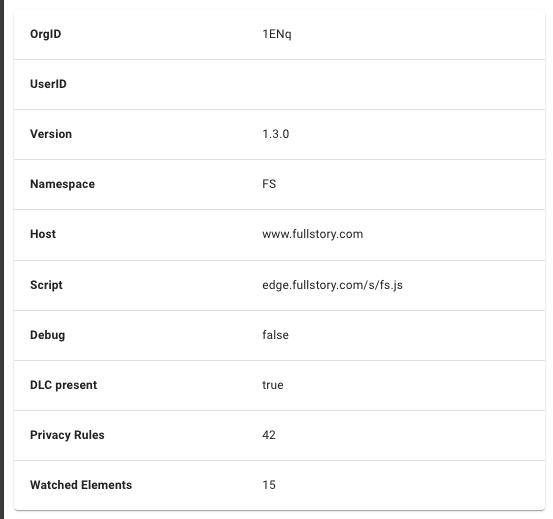Select the UserID row label
The width and height of the screenshot is (553, 519).
click(48, 84)
